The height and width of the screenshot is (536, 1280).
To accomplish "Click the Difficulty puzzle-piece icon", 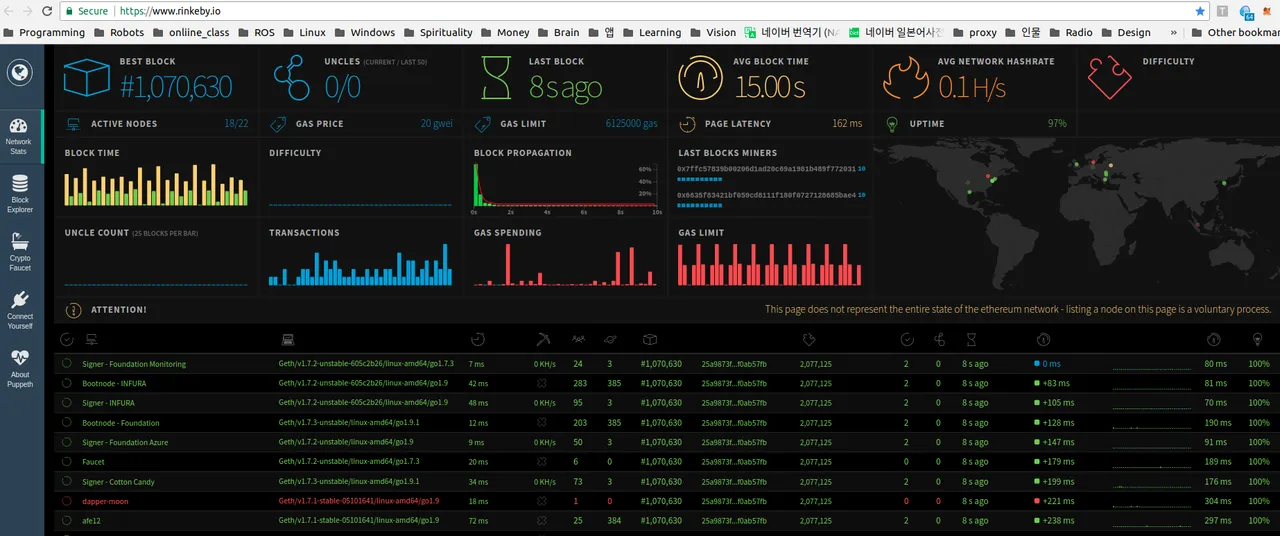I will click(x=1109, y=78).
